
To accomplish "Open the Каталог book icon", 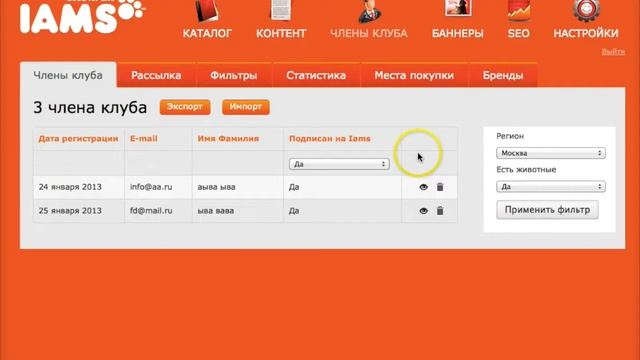I will (x=207, y=10).
